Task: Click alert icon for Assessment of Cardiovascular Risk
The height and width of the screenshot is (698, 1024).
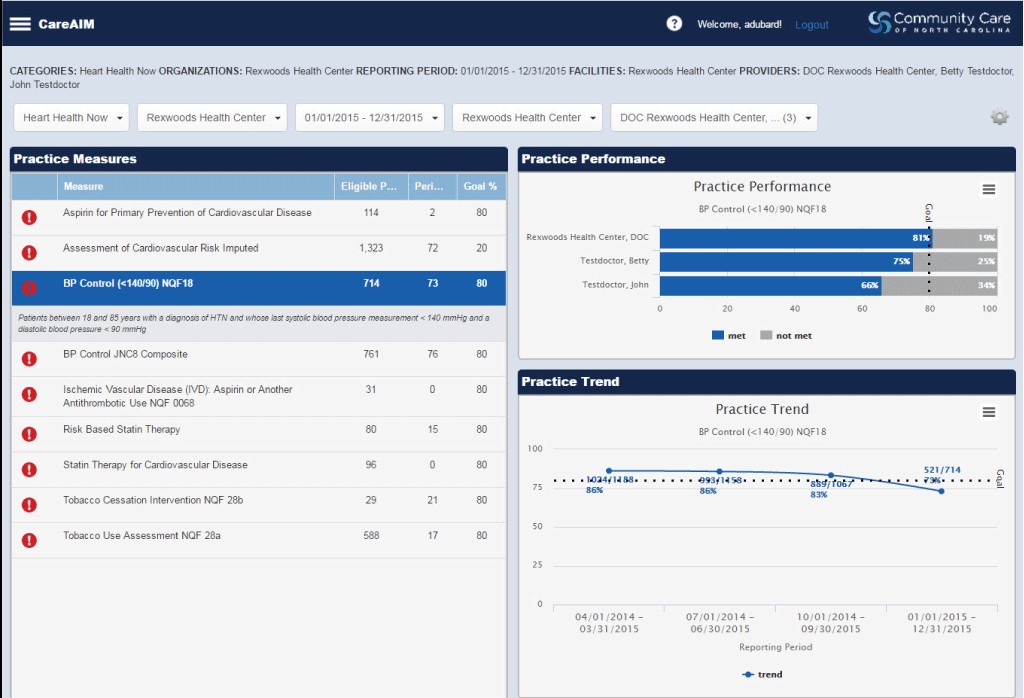Action: [29, 253]
